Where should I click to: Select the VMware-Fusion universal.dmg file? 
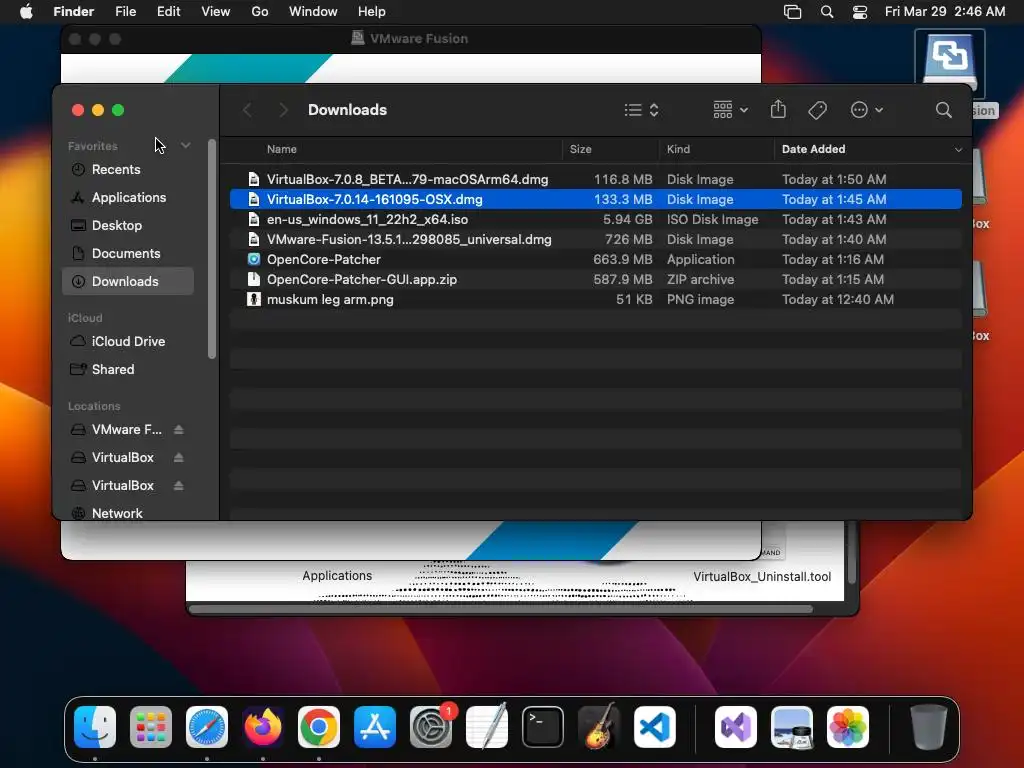point(596,240)
